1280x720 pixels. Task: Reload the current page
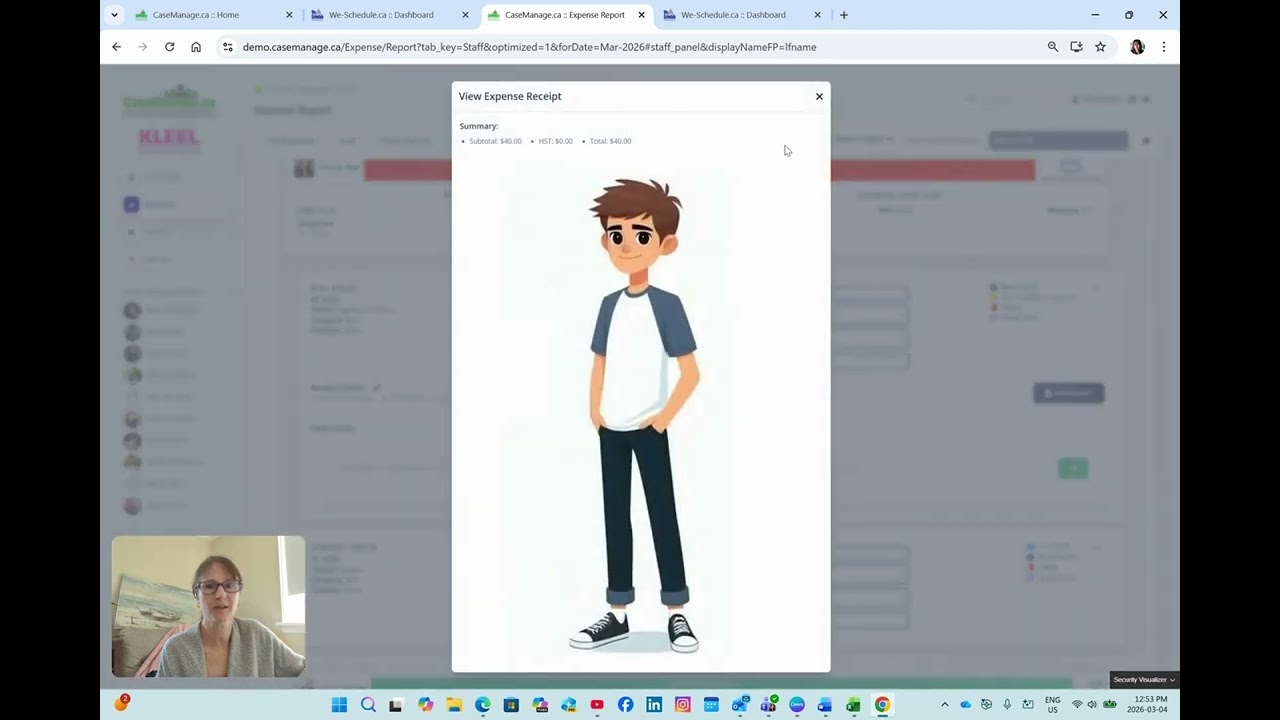point(169,47)
